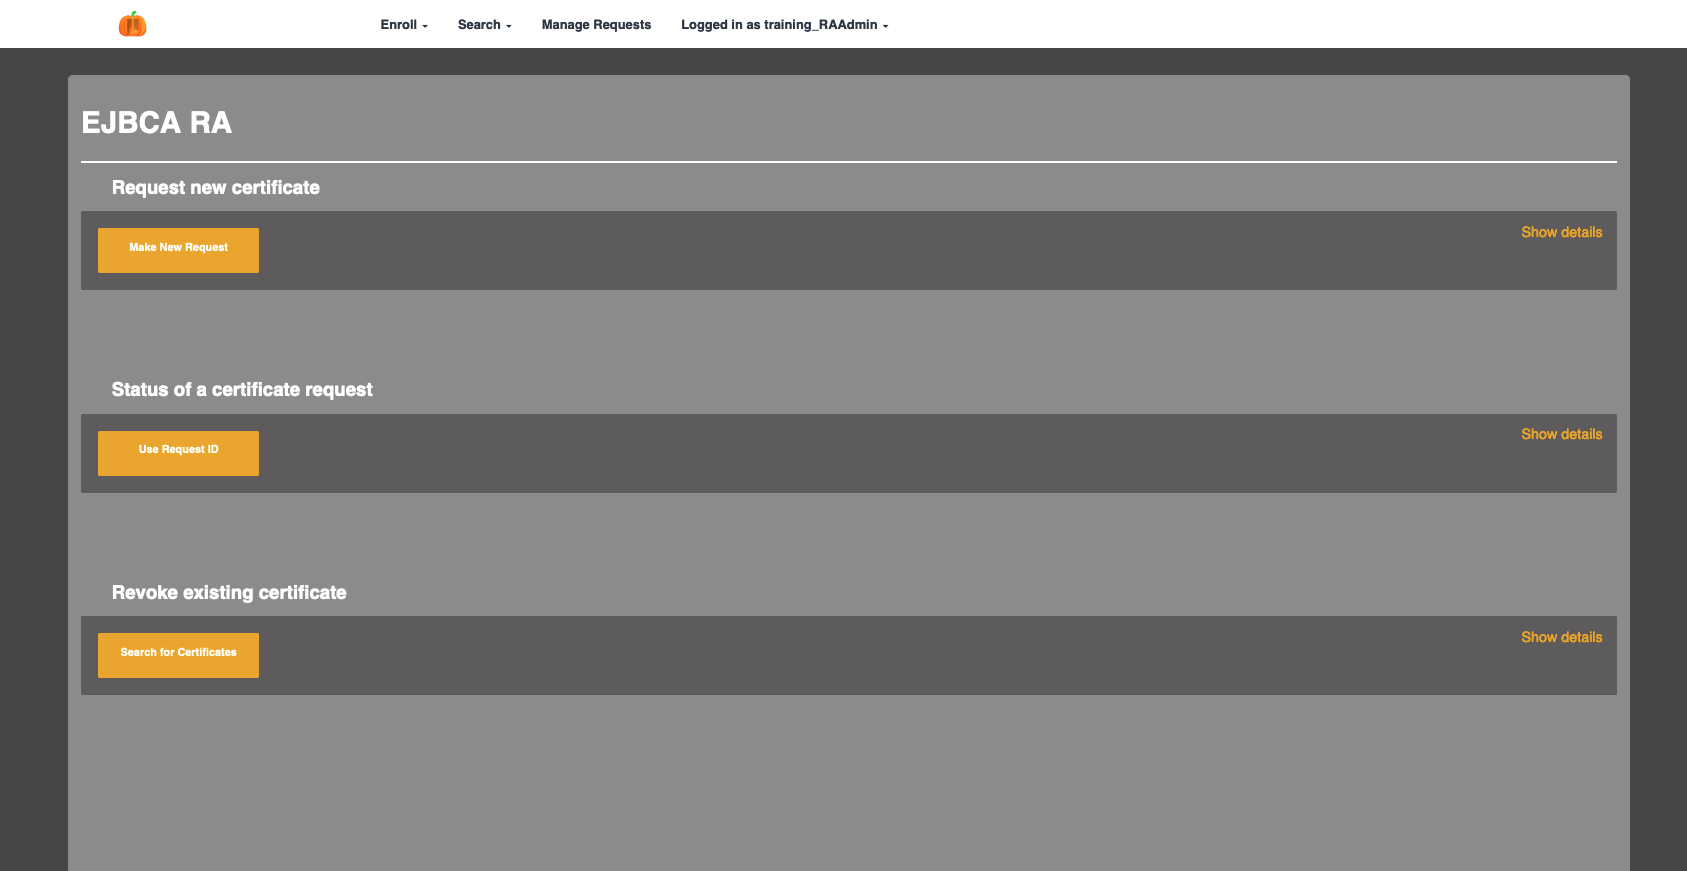Screen dimensions: 1687x871
Task: Show details for Request new certificate
Action: [x=1561, y=232]
